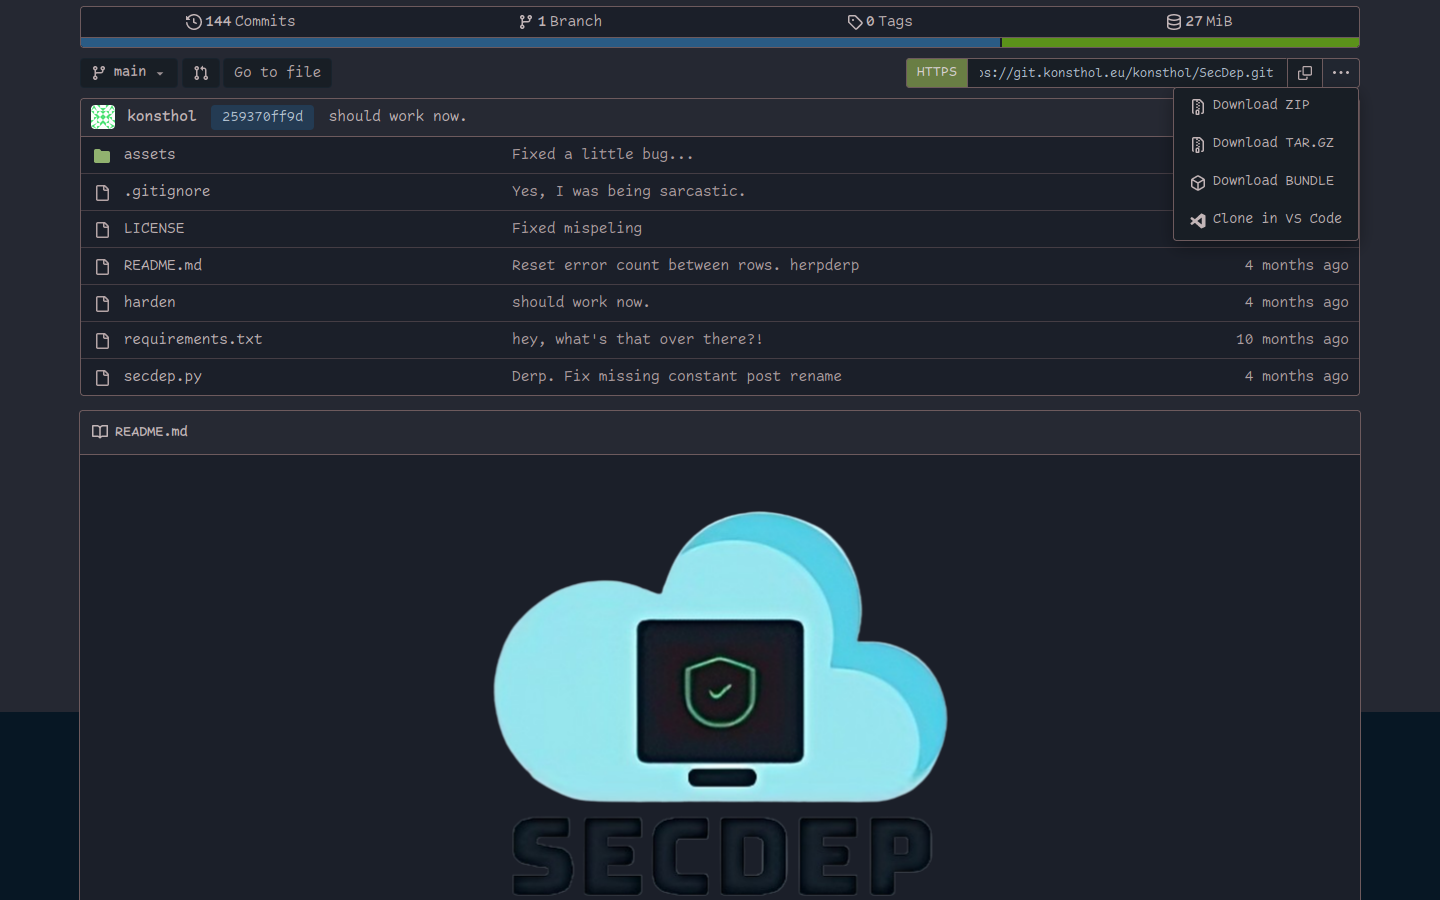
Task: Click the clone URL input field
Action: (1126, 73)
